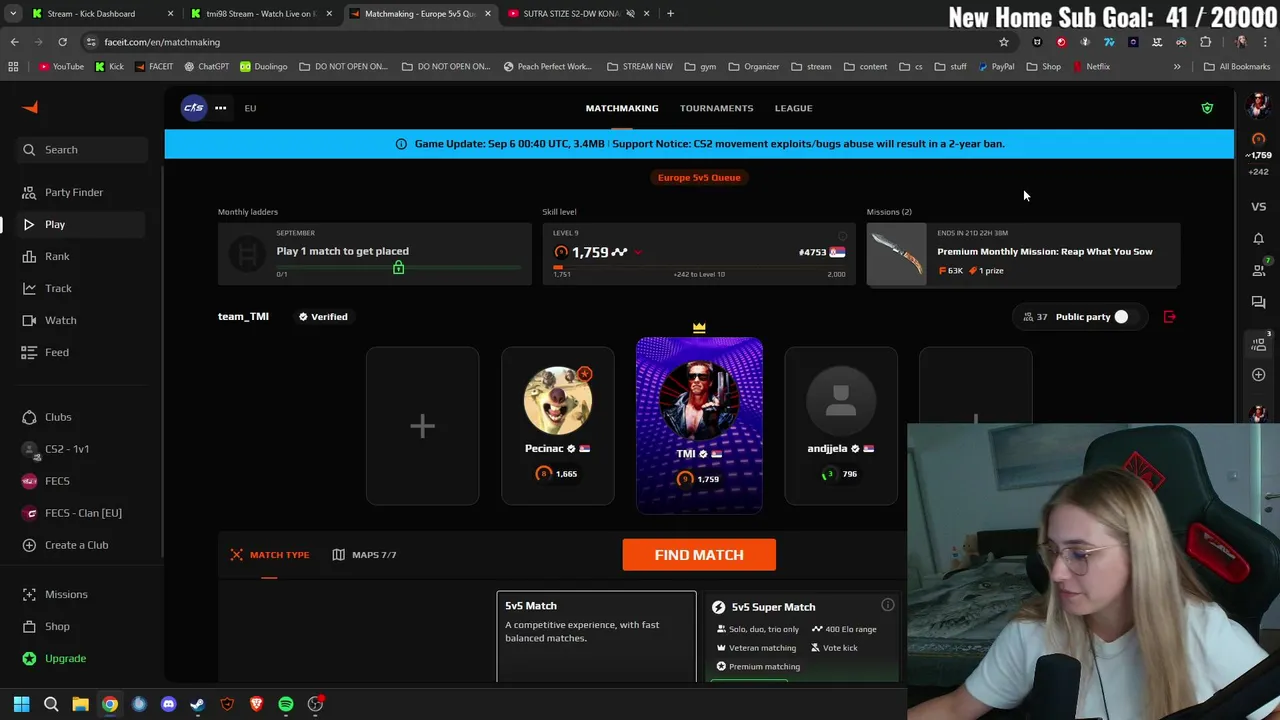The width and height of the screenshot is (1280, 720).
Task: Open the Chrome extensions puzzle icon
Action: pos(1205,42)
